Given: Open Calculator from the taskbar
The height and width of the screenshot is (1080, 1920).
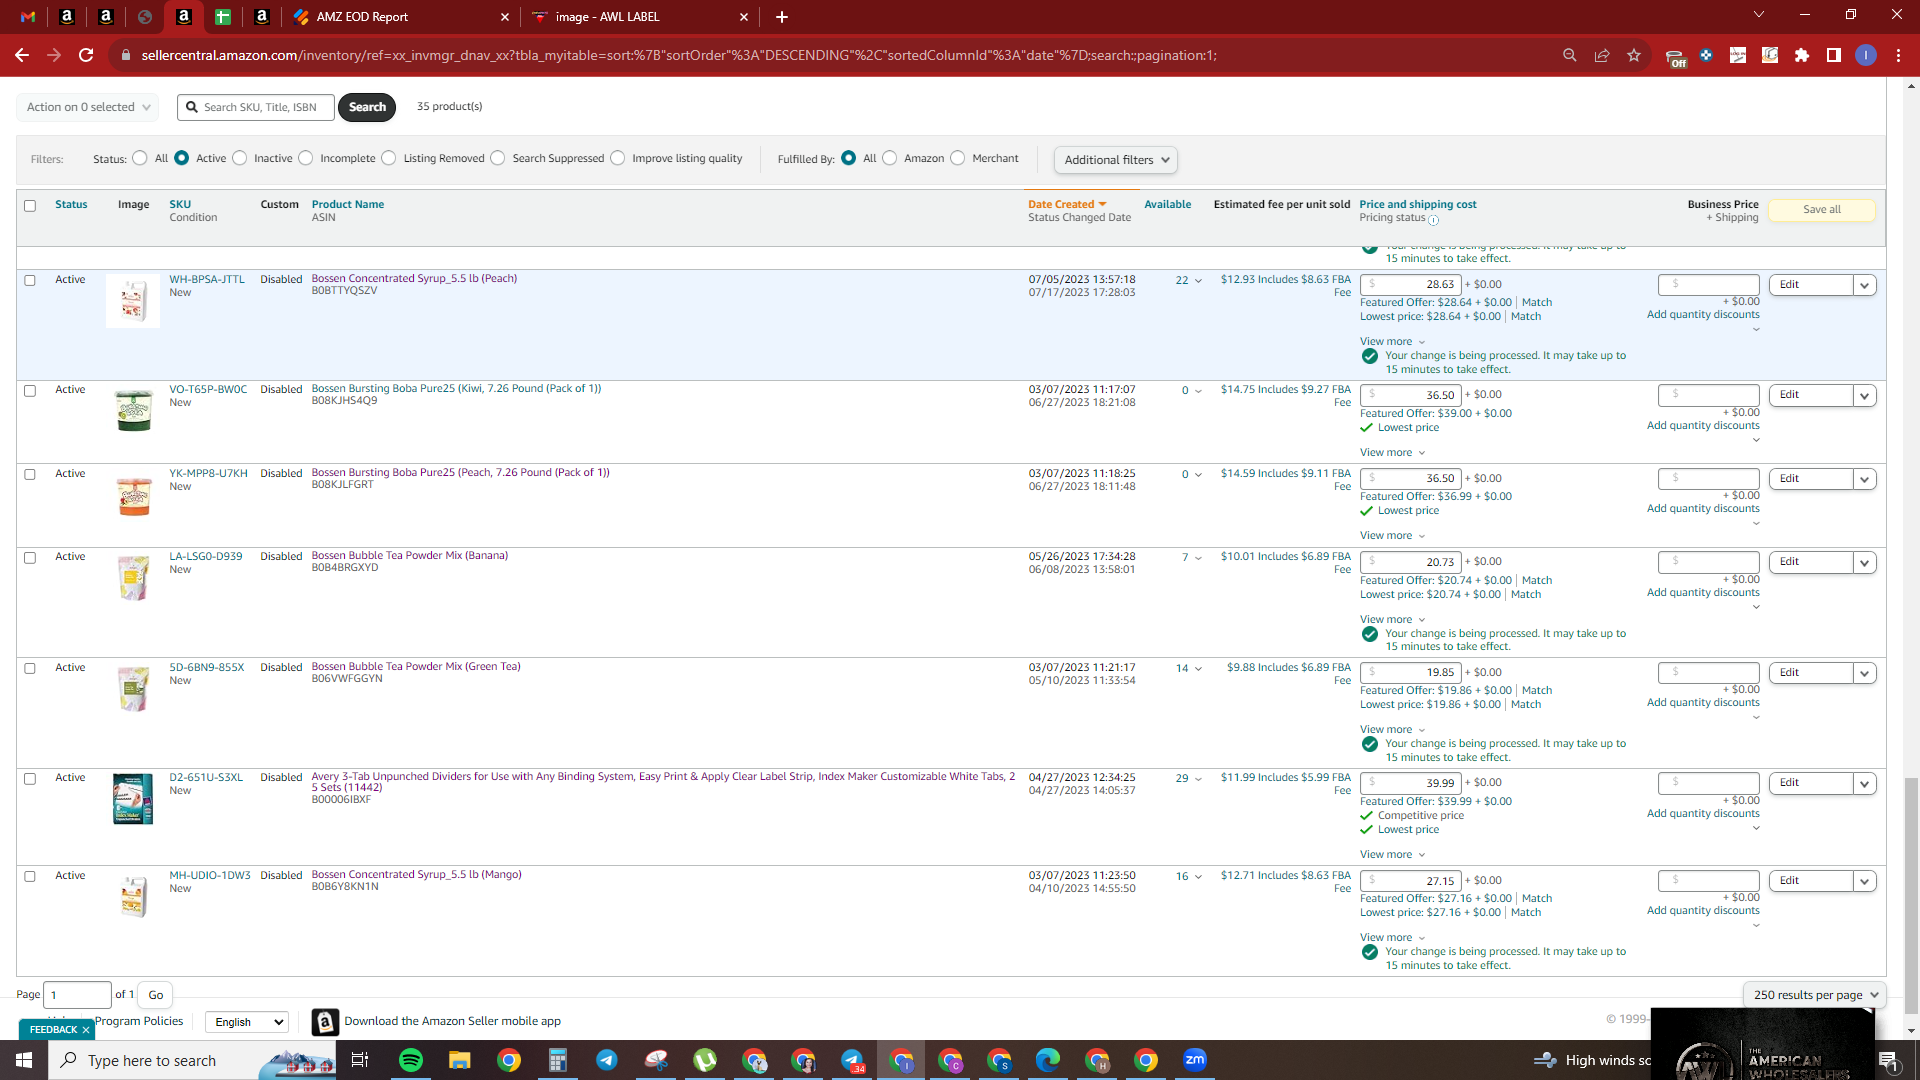Looking at the screenshot, I should [x=558, y=1060].
